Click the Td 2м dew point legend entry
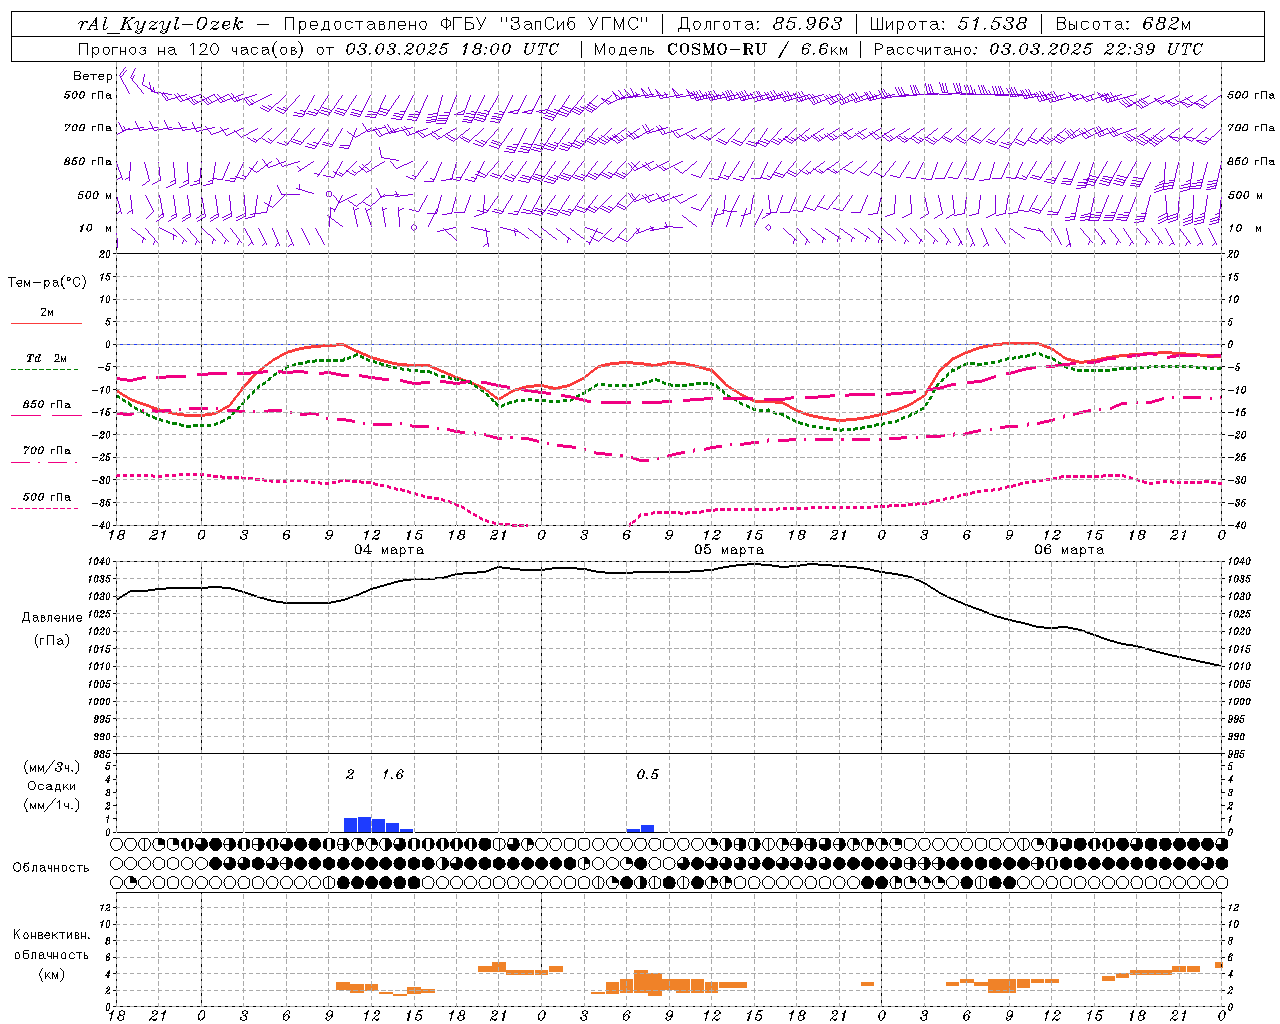1280x1024 pixels. click(46, 358)
